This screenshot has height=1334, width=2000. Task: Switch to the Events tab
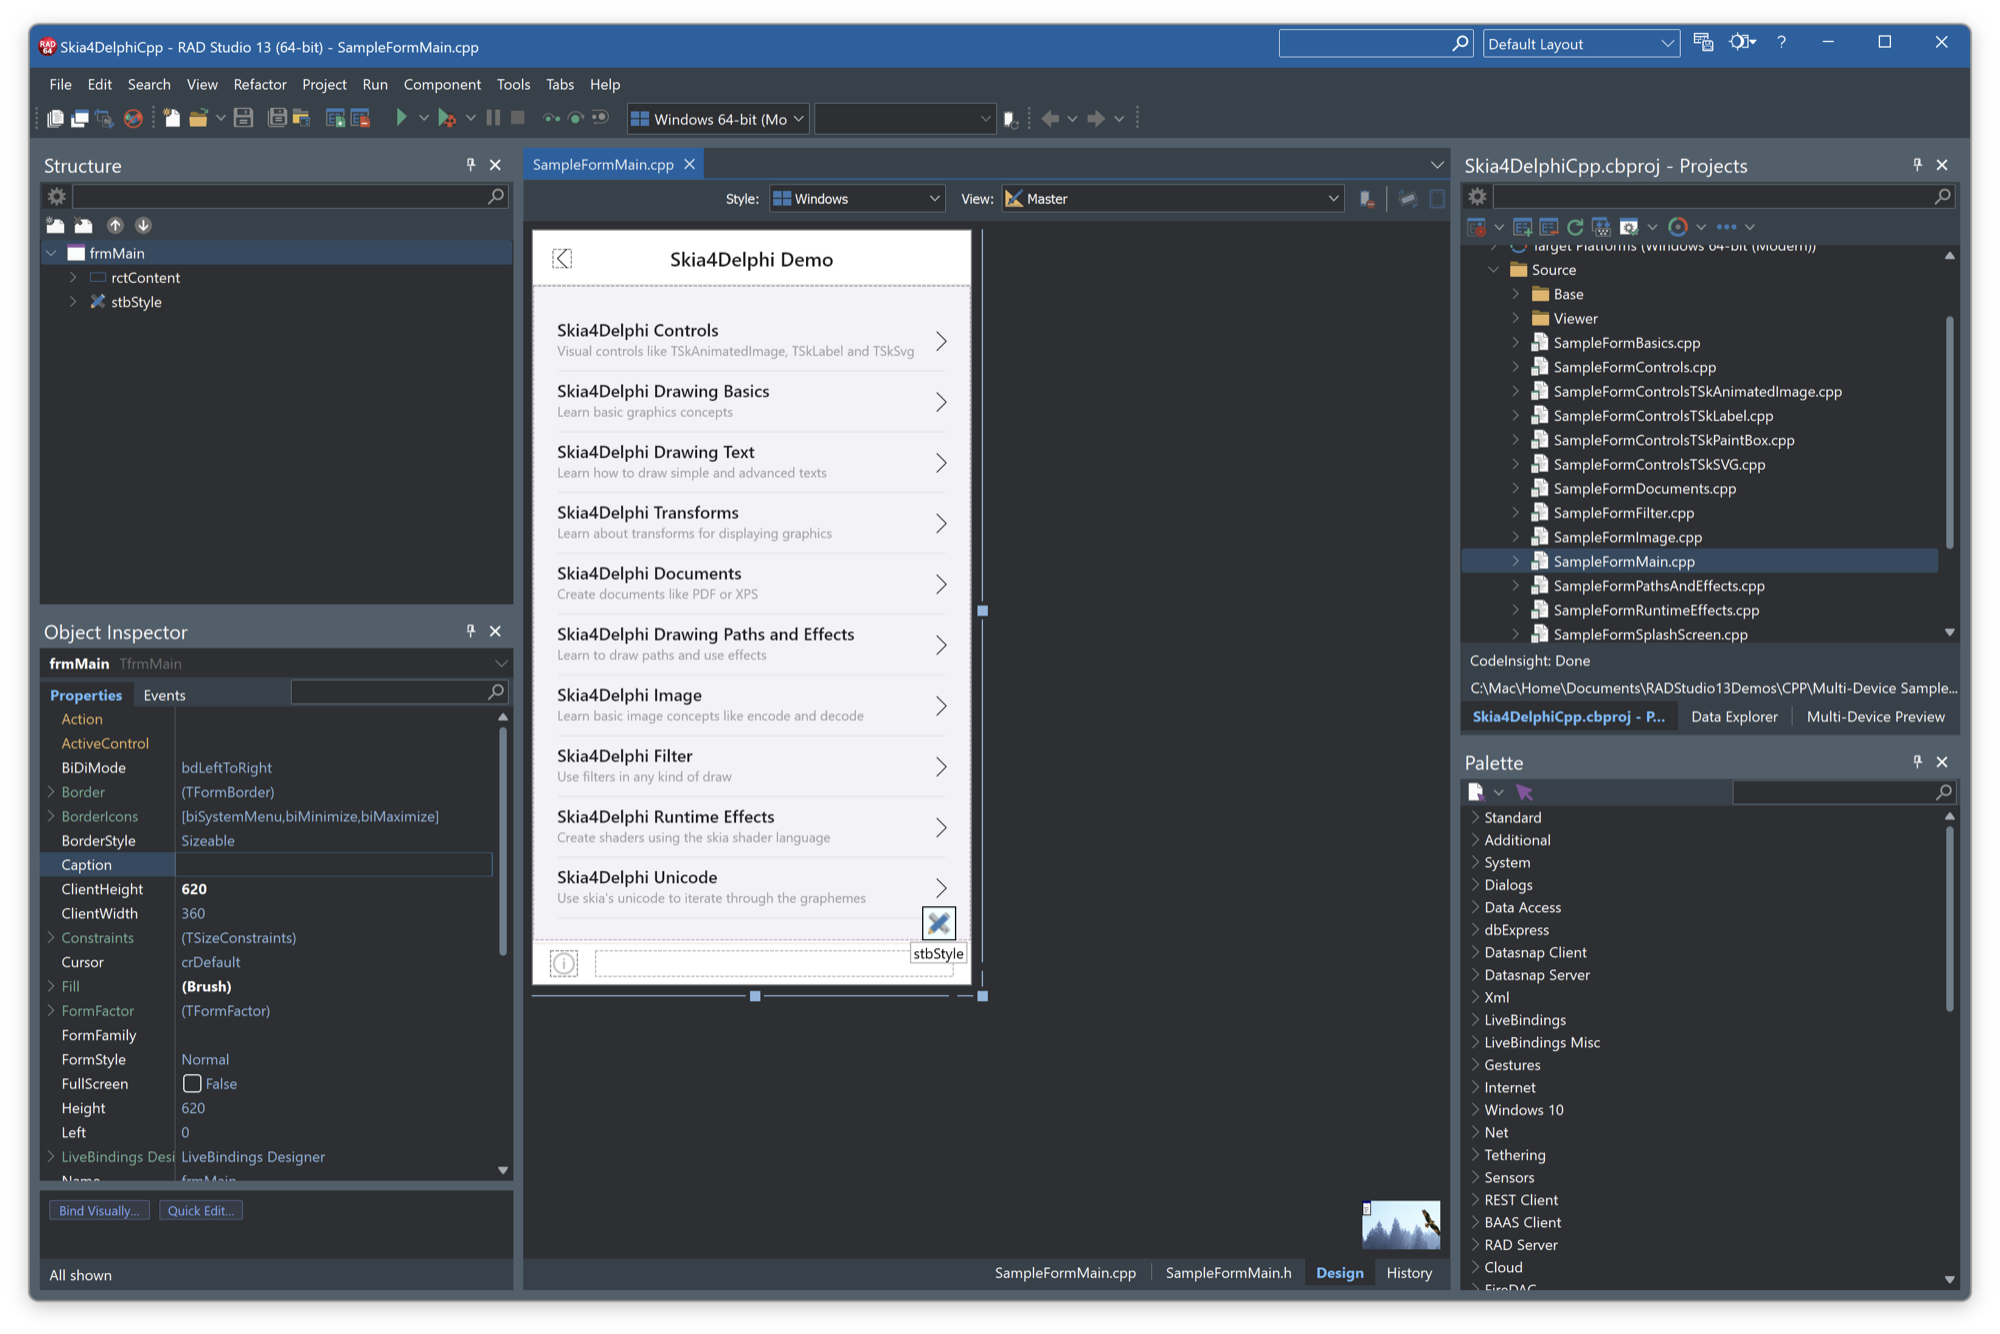164,695
